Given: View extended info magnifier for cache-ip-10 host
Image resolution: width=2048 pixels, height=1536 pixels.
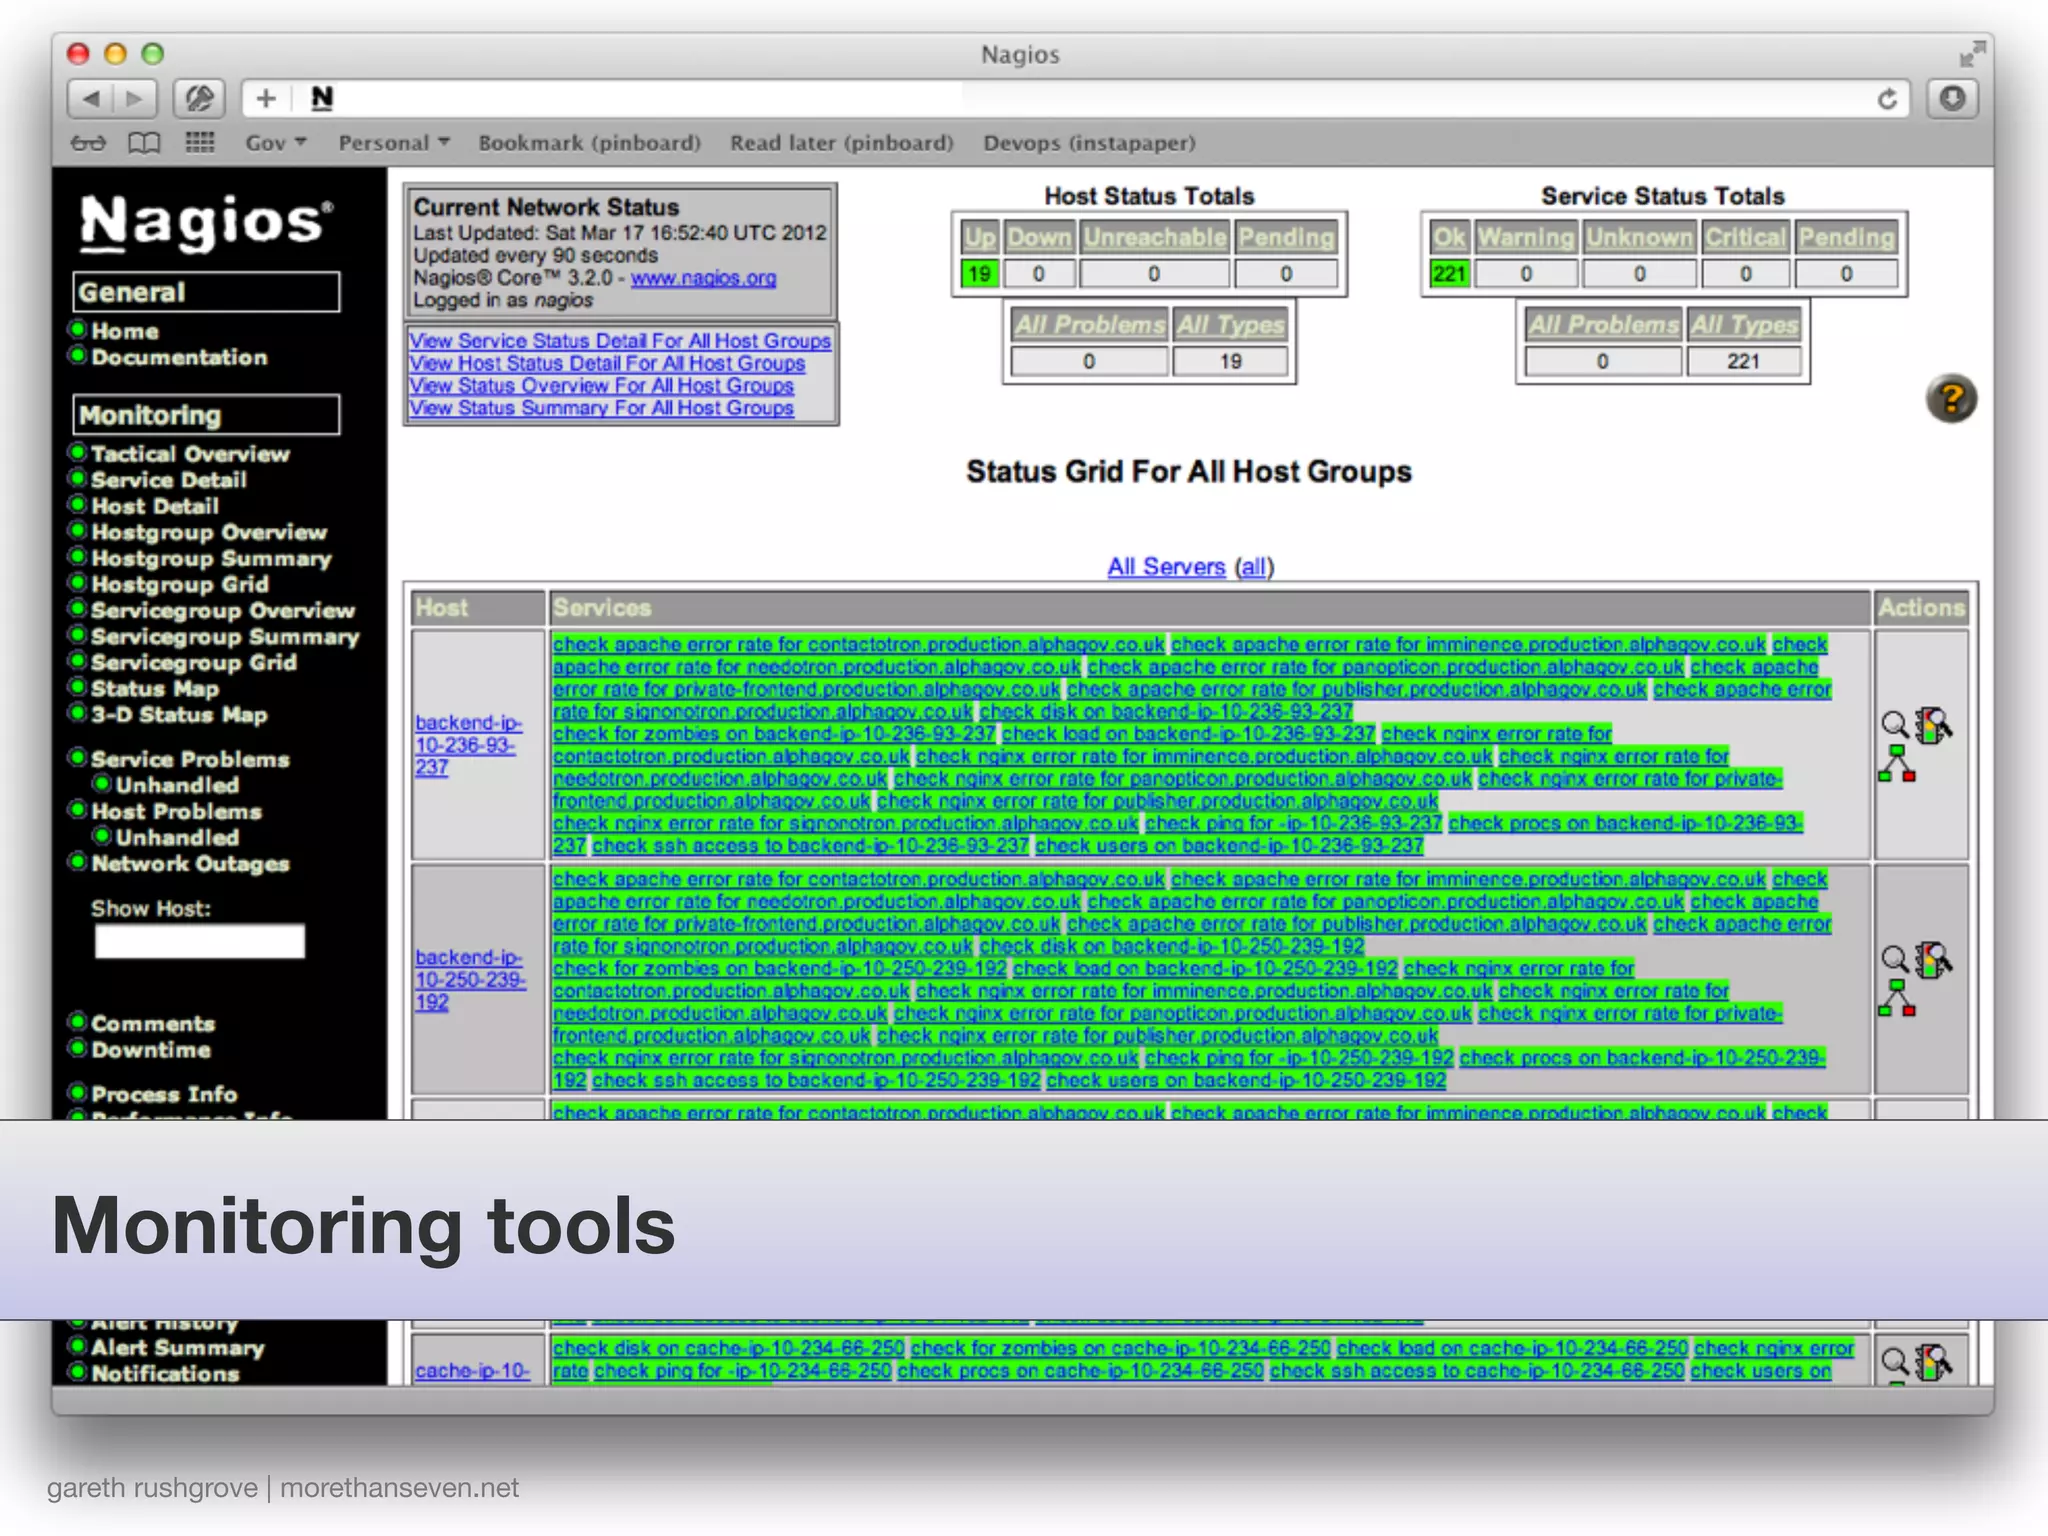Looking at the screenshot, I should 1893,1360.
